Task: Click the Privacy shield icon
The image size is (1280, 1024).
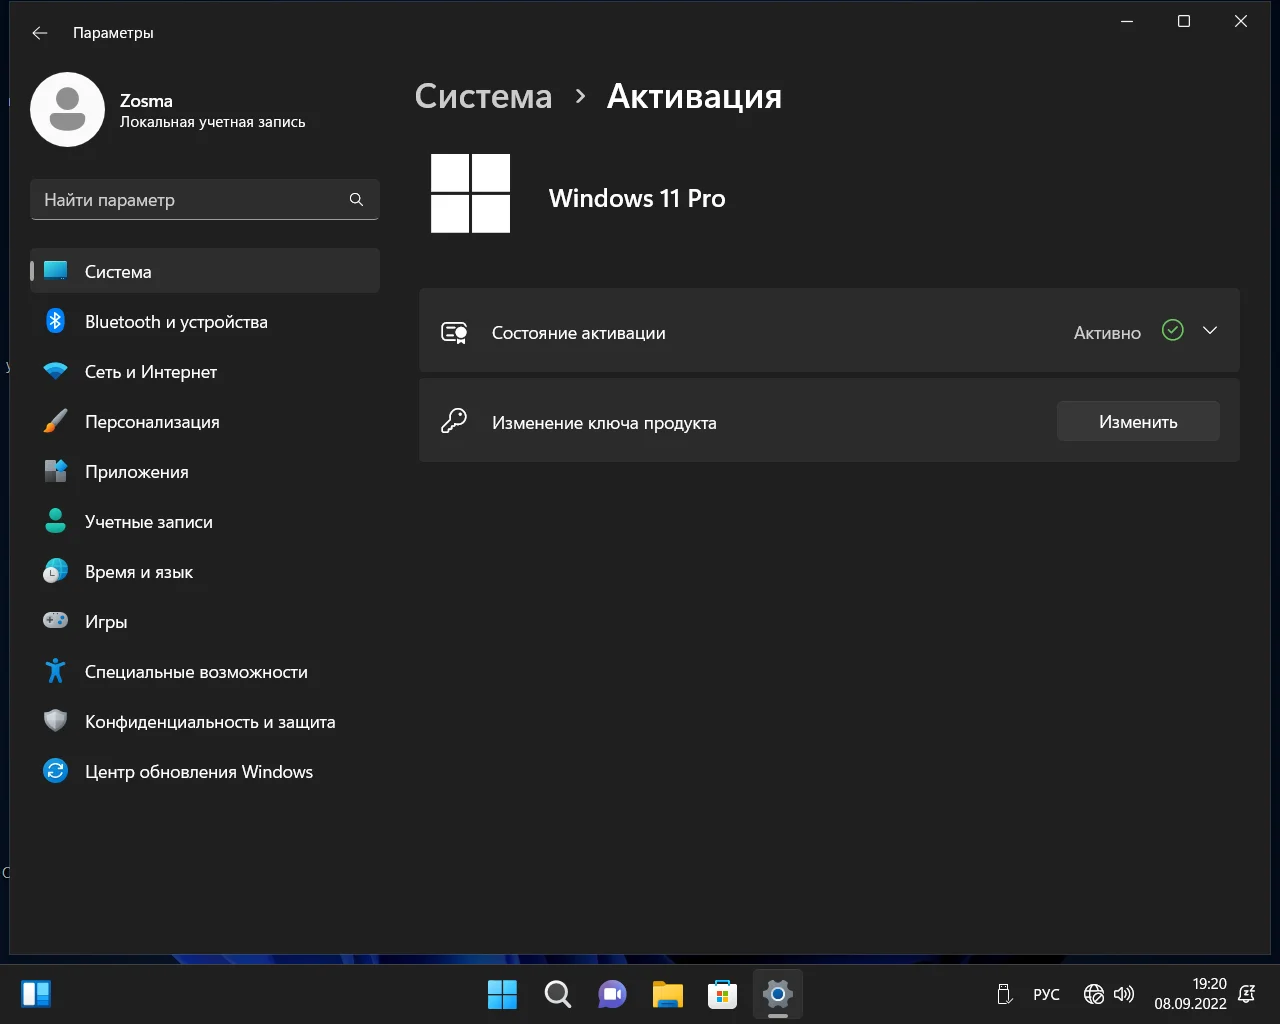Action: coord(56,721)
